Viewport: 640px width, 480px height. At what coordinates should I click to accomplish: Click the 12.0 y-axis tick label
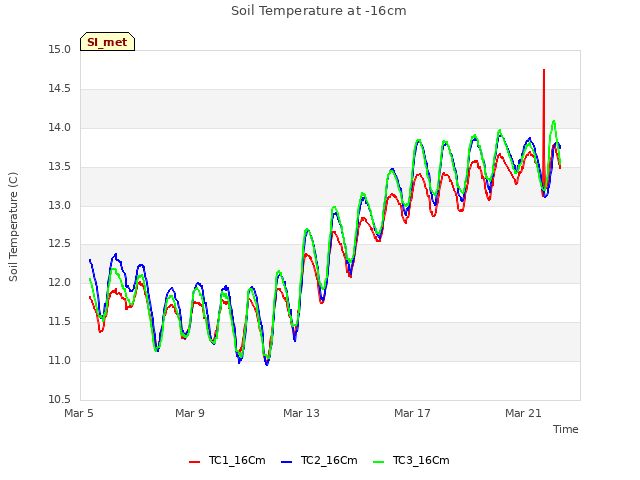[60, 282]
